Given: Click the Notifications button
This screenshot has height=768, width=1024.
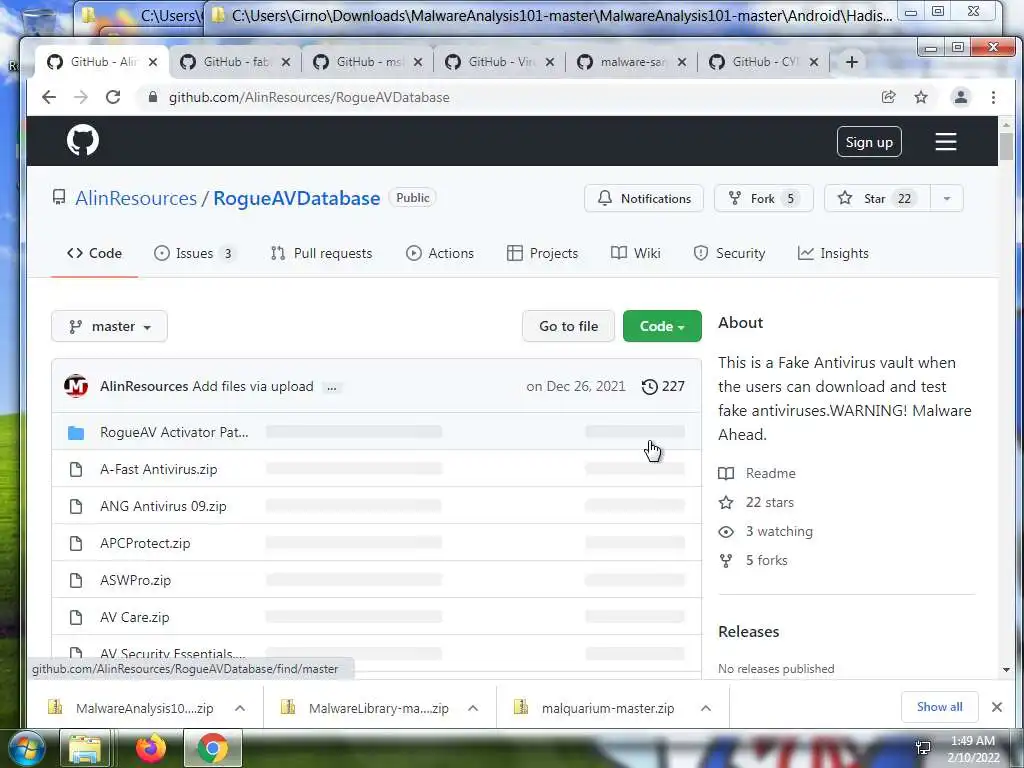Looking at the screenshot, I should pos(643,199).
